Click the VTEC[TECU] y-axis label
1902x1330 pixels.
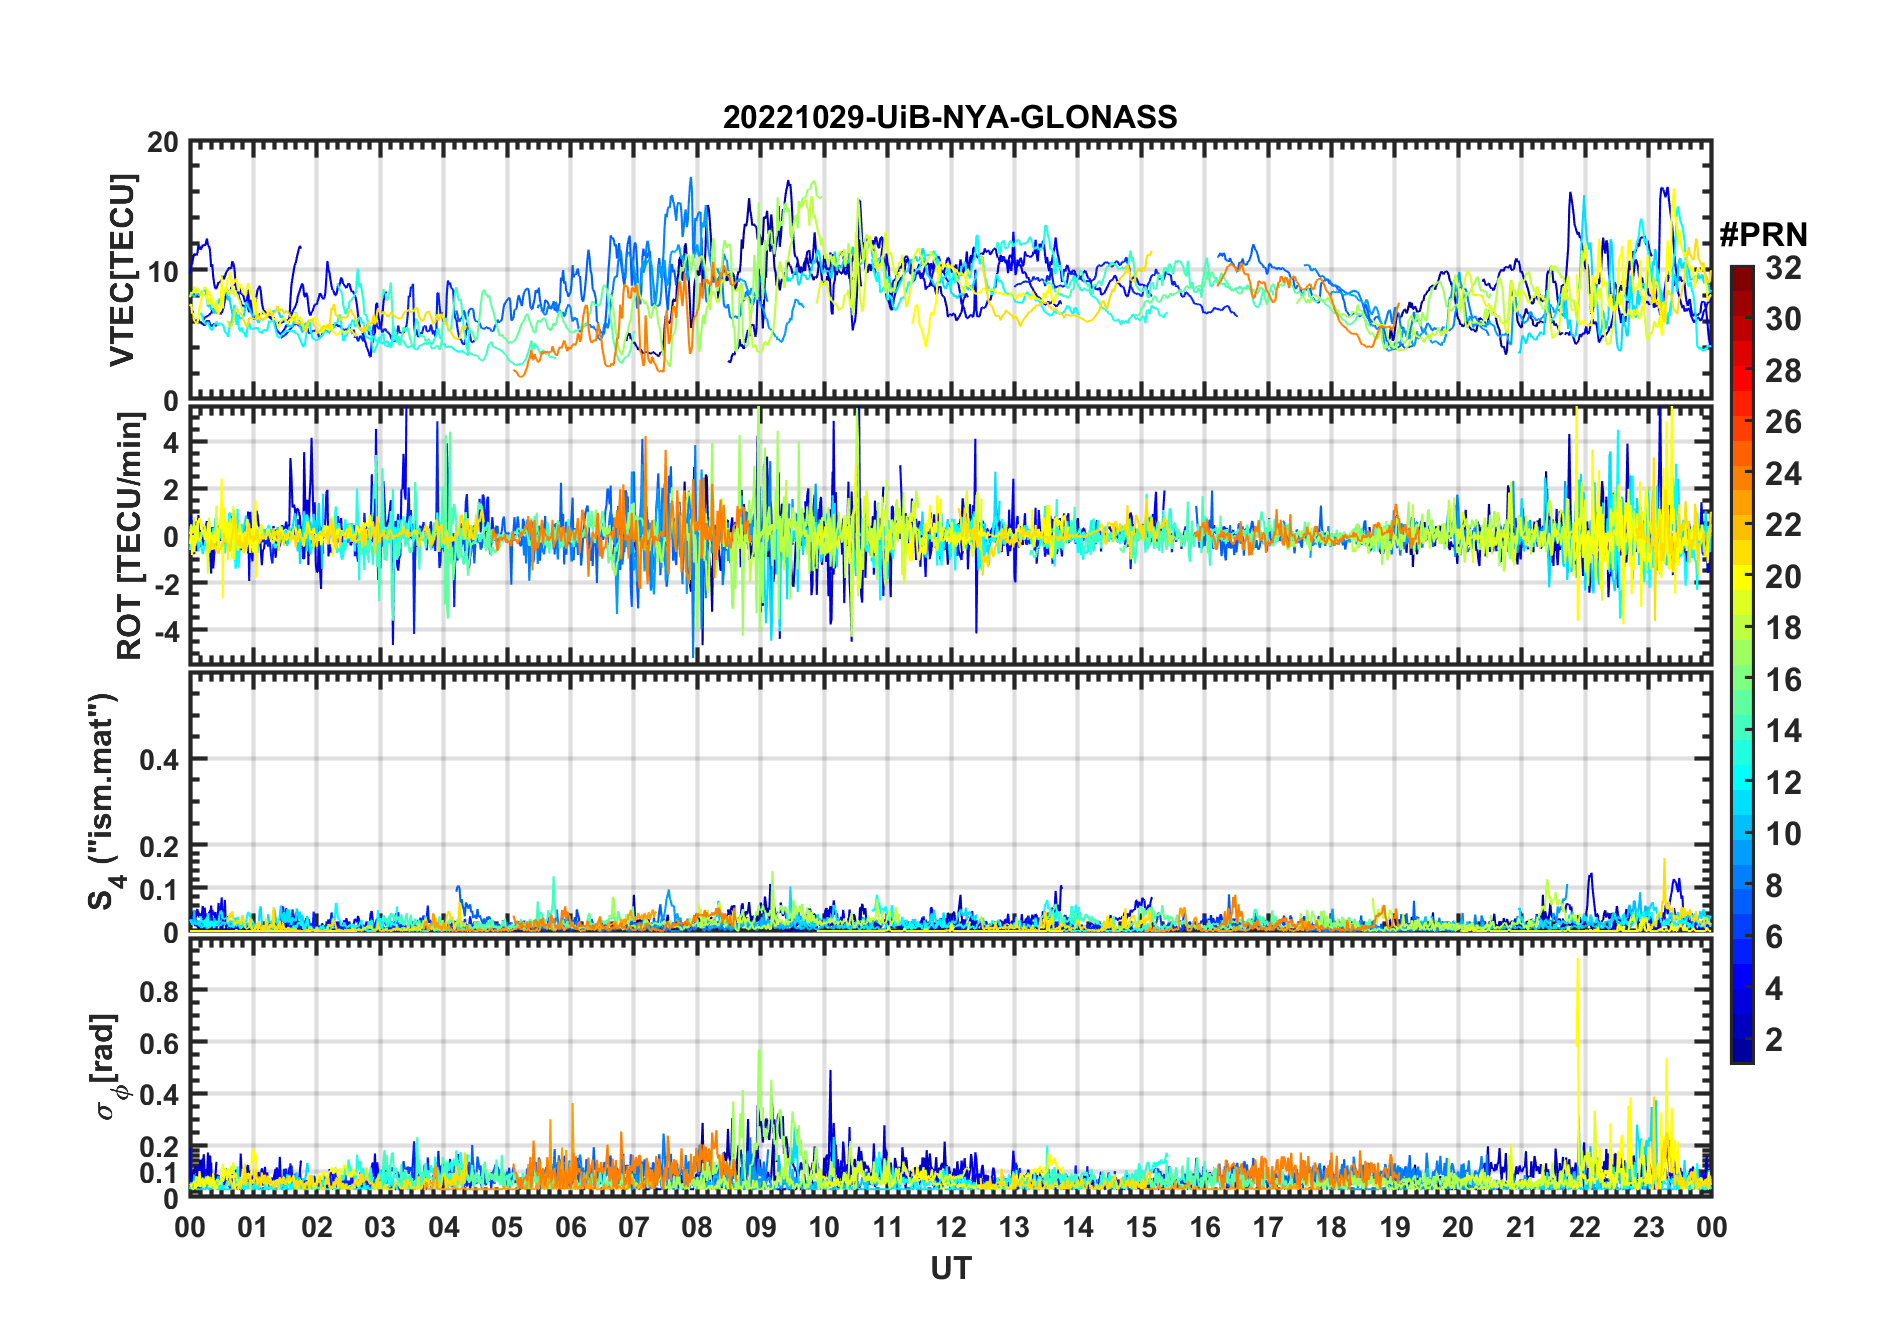click(x=122, y=270)
